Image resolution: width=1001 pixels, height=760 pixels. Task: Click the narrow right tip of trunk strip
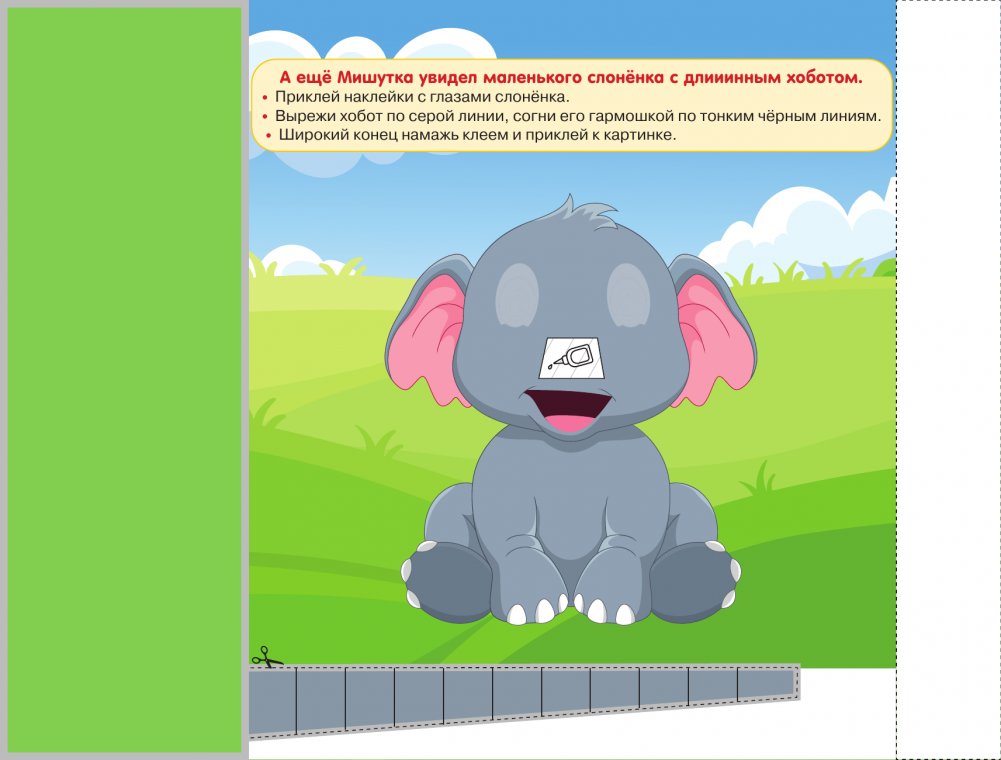tap(767, 683)
